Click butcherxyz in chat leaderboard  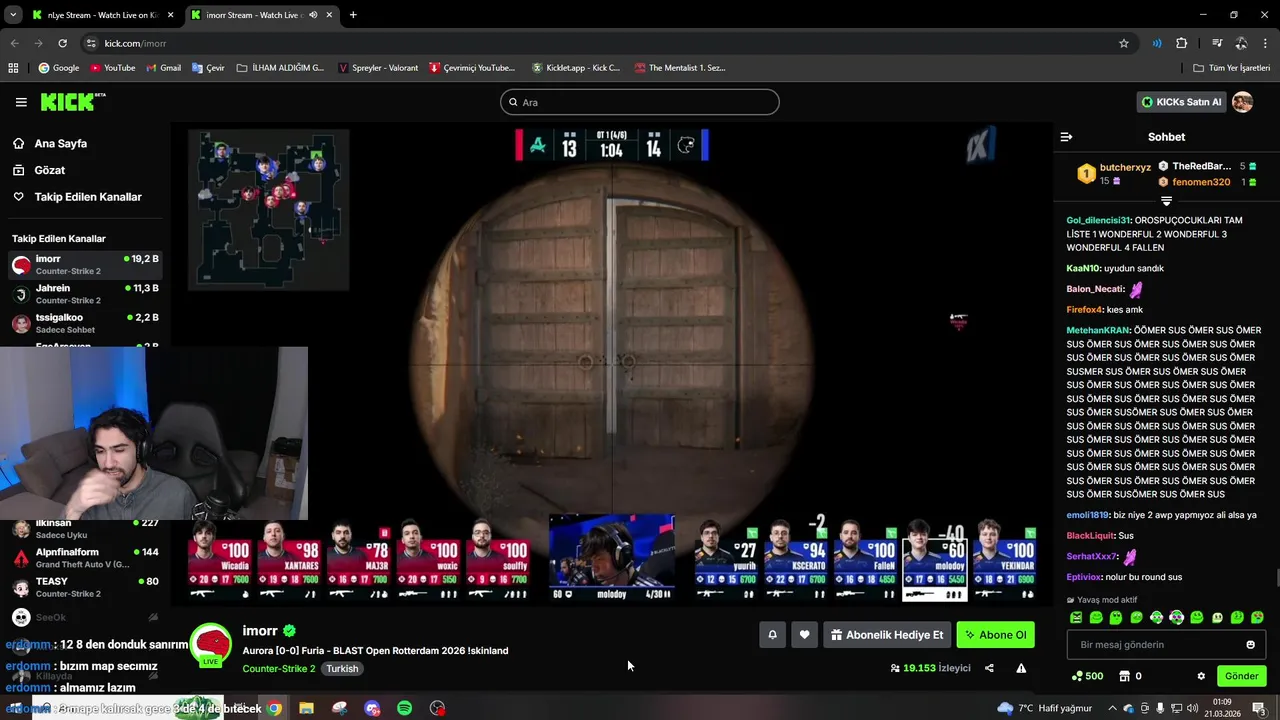[1125, 167]
